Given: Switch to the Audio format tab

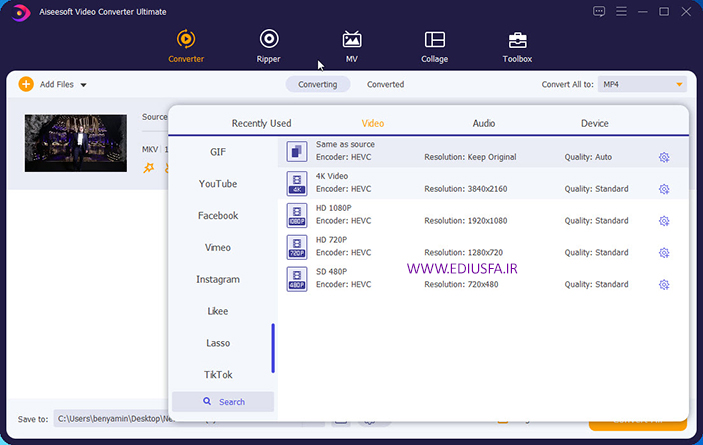Looking at the screenshot, I should pyautogui.click(x=483, y=123).
